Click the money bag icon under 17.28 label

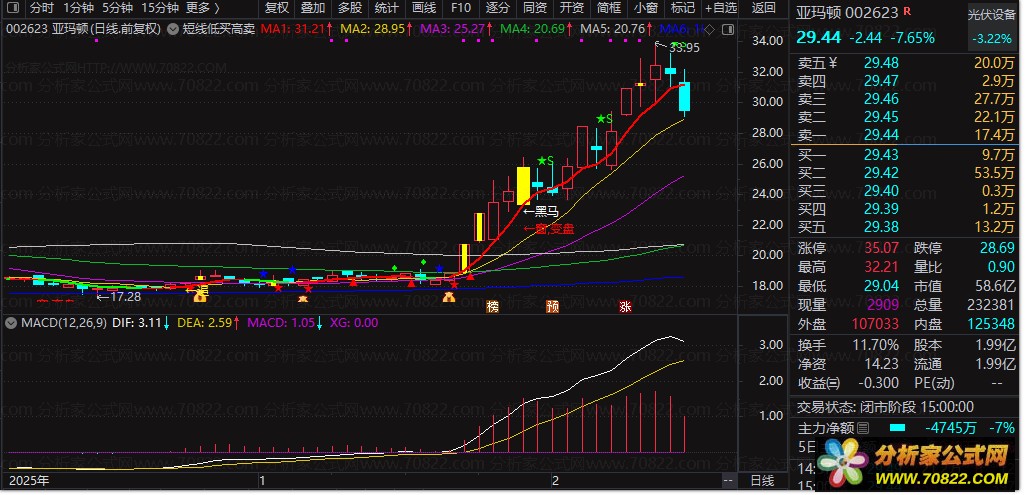click(201, 297)
